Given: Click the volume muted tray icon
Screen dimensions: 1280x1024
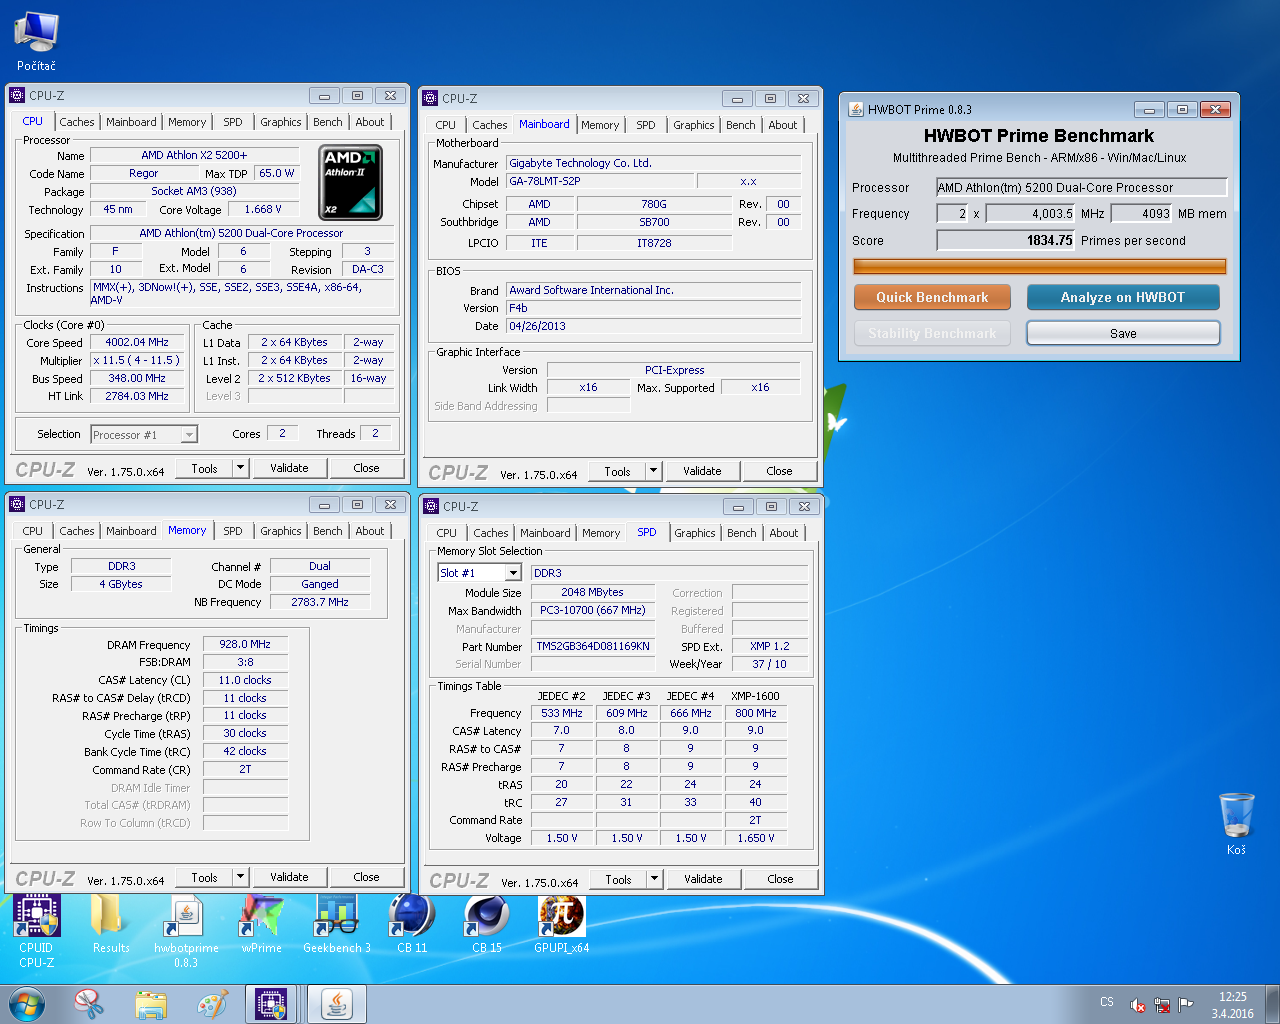Looking at the screenshot, I should (x=1138, y=1005).
